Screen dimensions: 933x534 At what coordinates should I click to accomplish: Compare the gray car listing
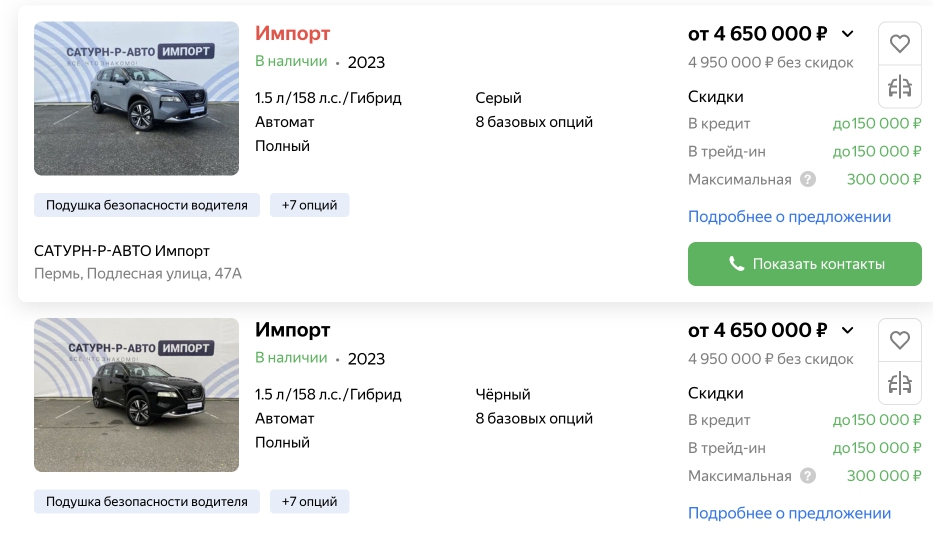pos(900,87)
